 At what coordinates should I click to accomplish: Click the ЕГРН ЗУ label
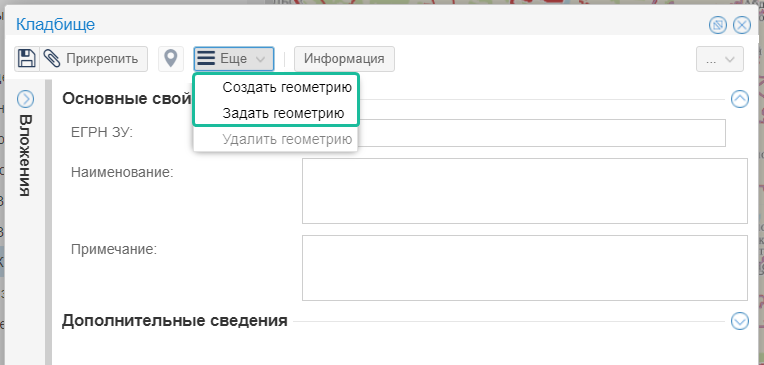[102, 132]
